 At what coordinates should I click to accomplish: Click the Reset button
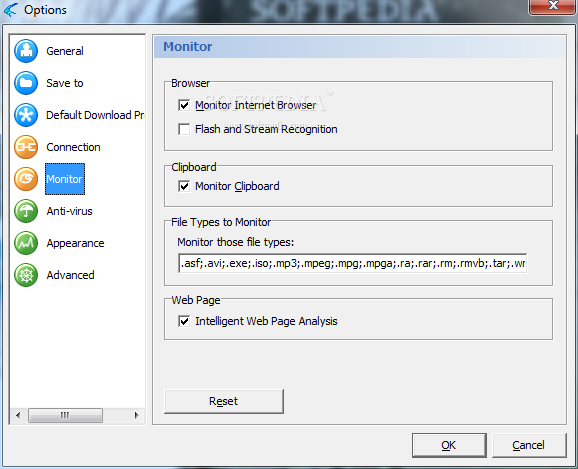[224, 401]
